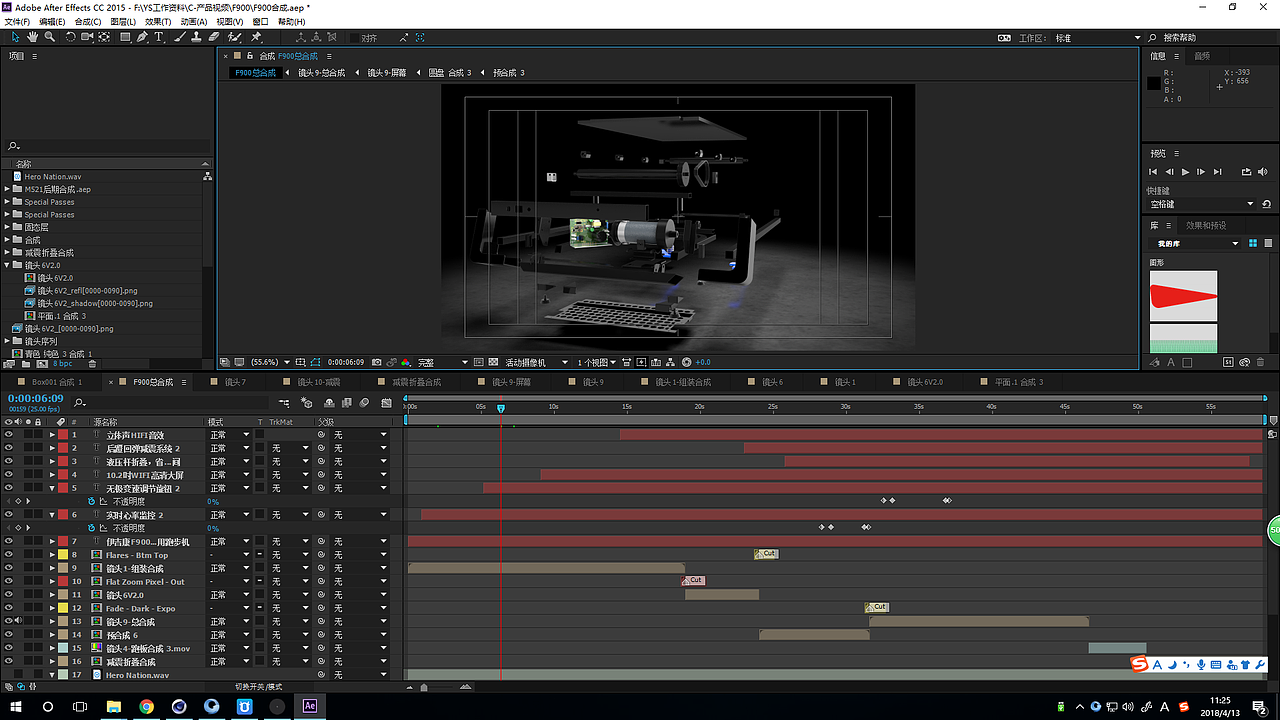Hide layer 8 Flares - Btm Top
The image size is (1280, 720).
point(9,555)
